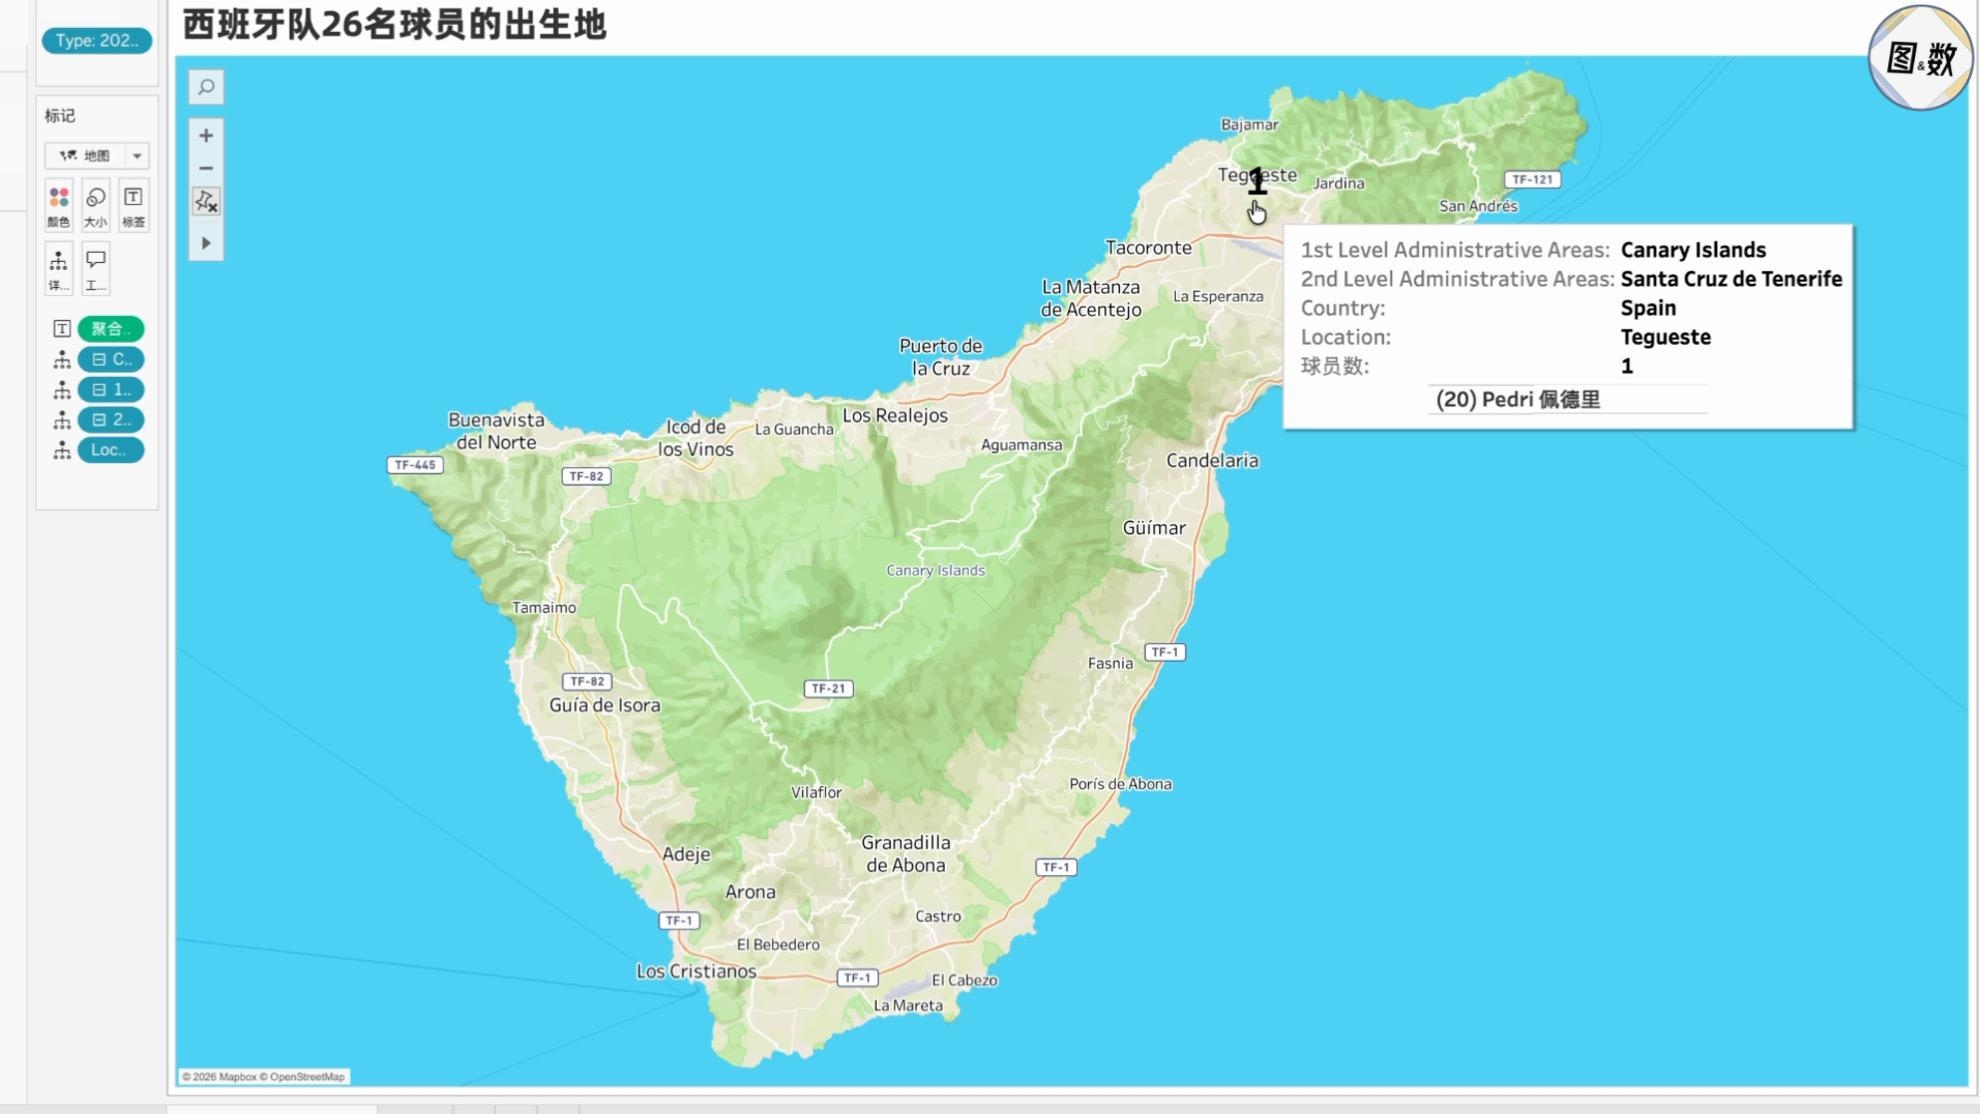Zoom out of the map

tap(206, 168)
